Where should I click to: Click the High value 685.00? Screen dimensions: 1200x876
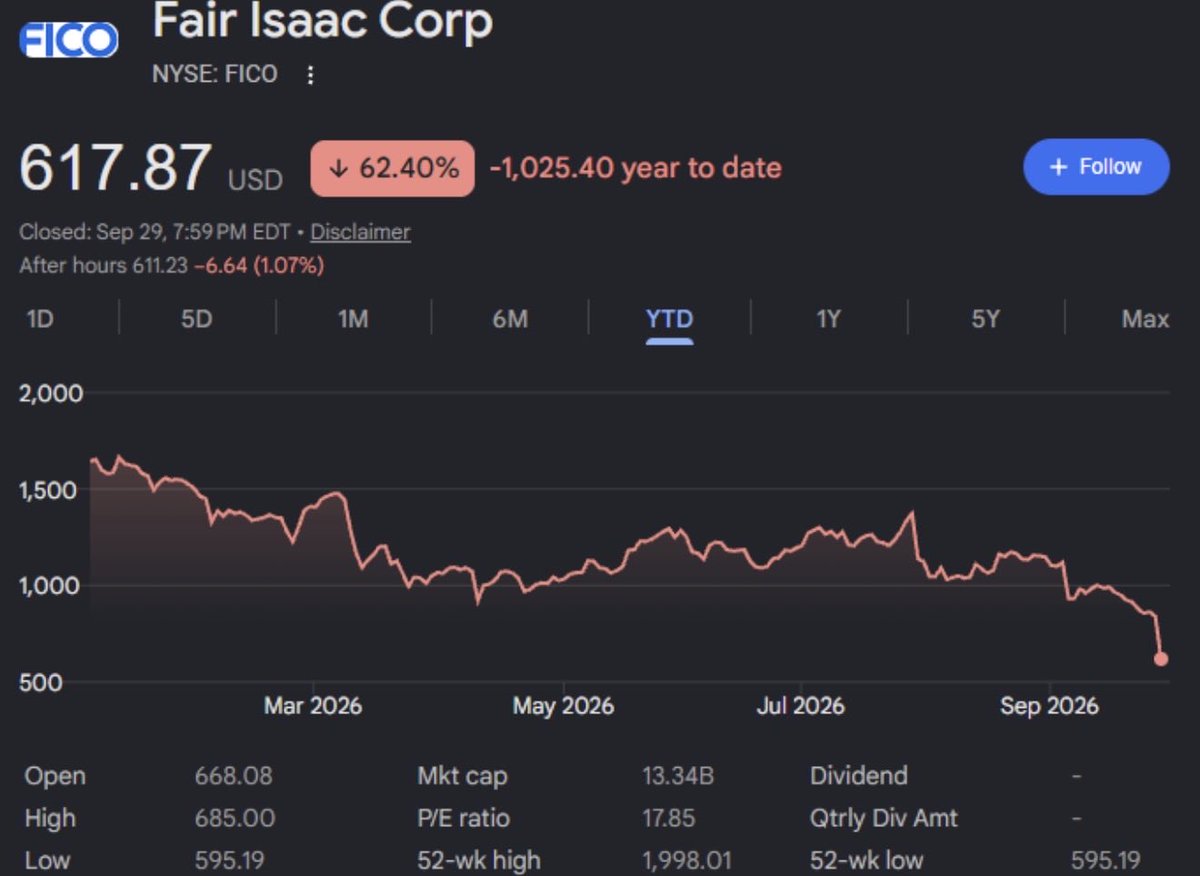click(235, 818)
